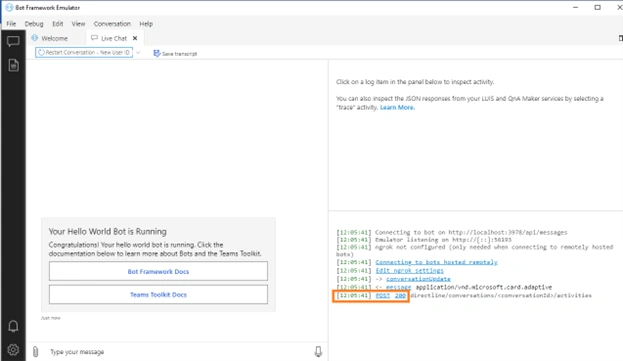Click the 200 status log link
Viewport: 623px width, 361px height.
[x=400, y=295]
